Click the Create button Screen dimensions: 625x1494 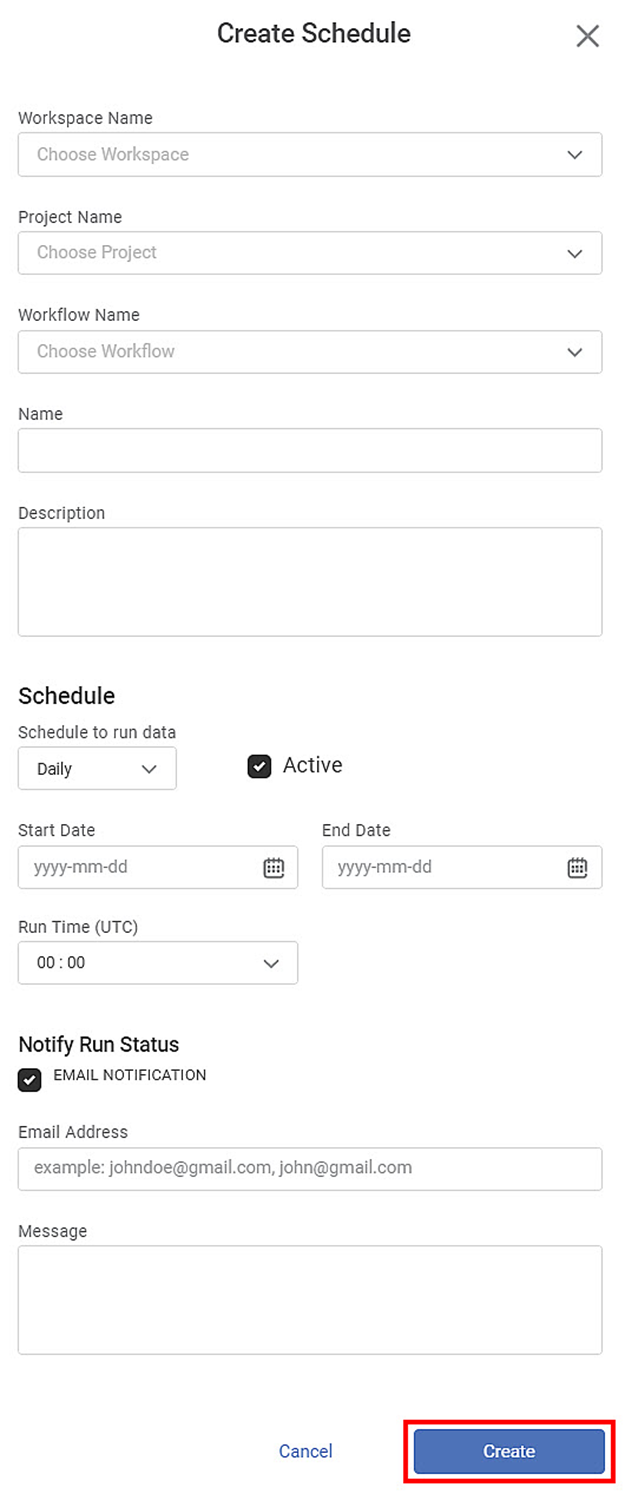(509, 1451)
